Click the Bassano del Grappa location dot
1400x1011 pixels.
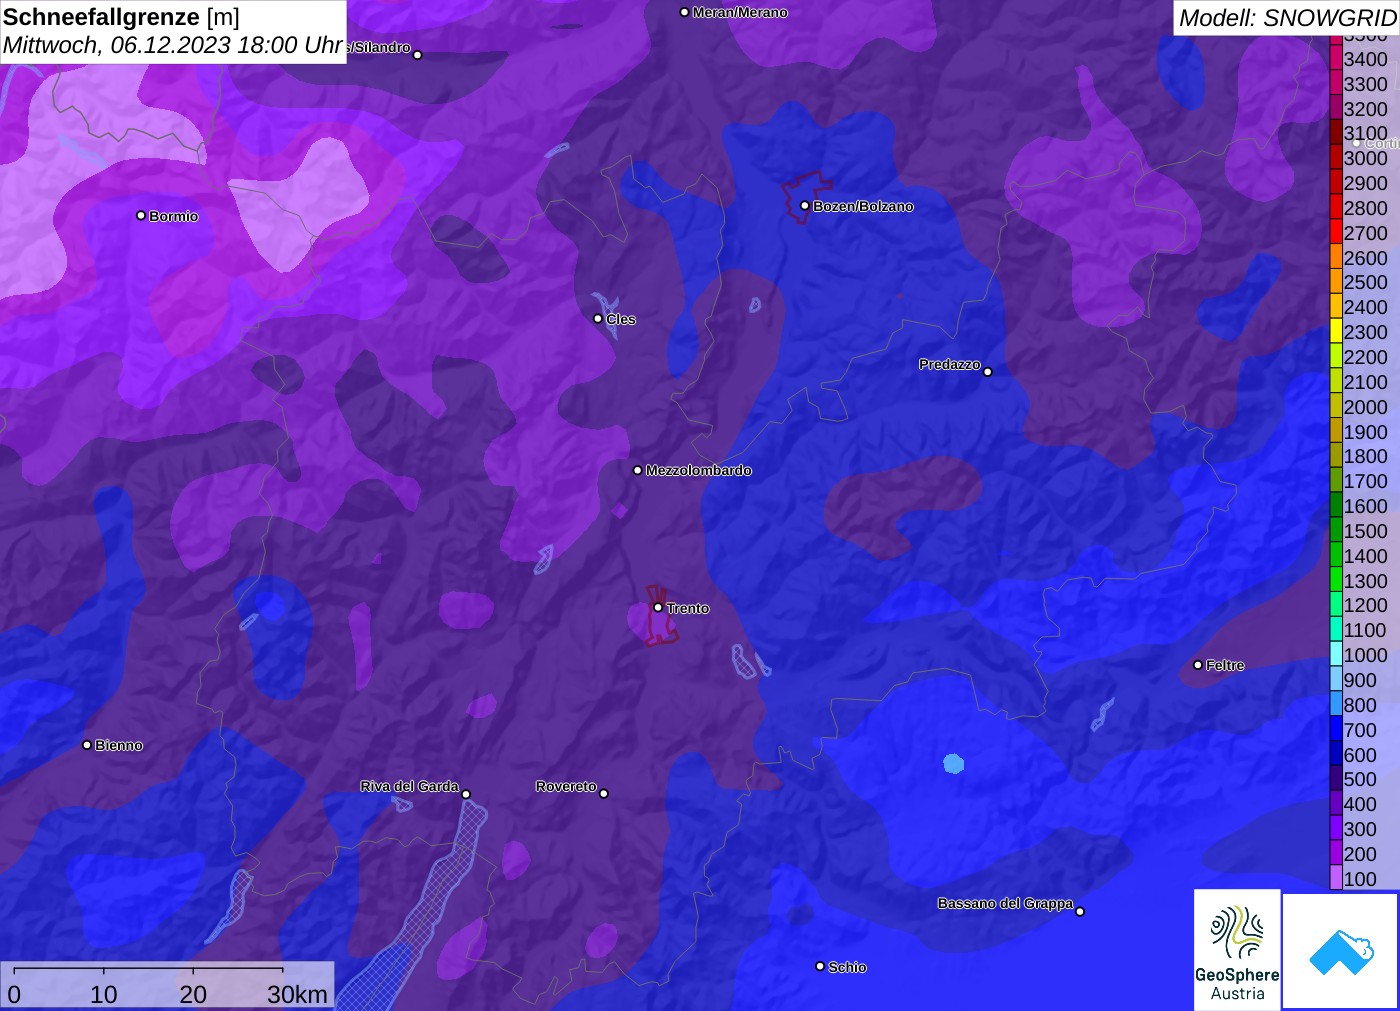tap(1080, 911)
